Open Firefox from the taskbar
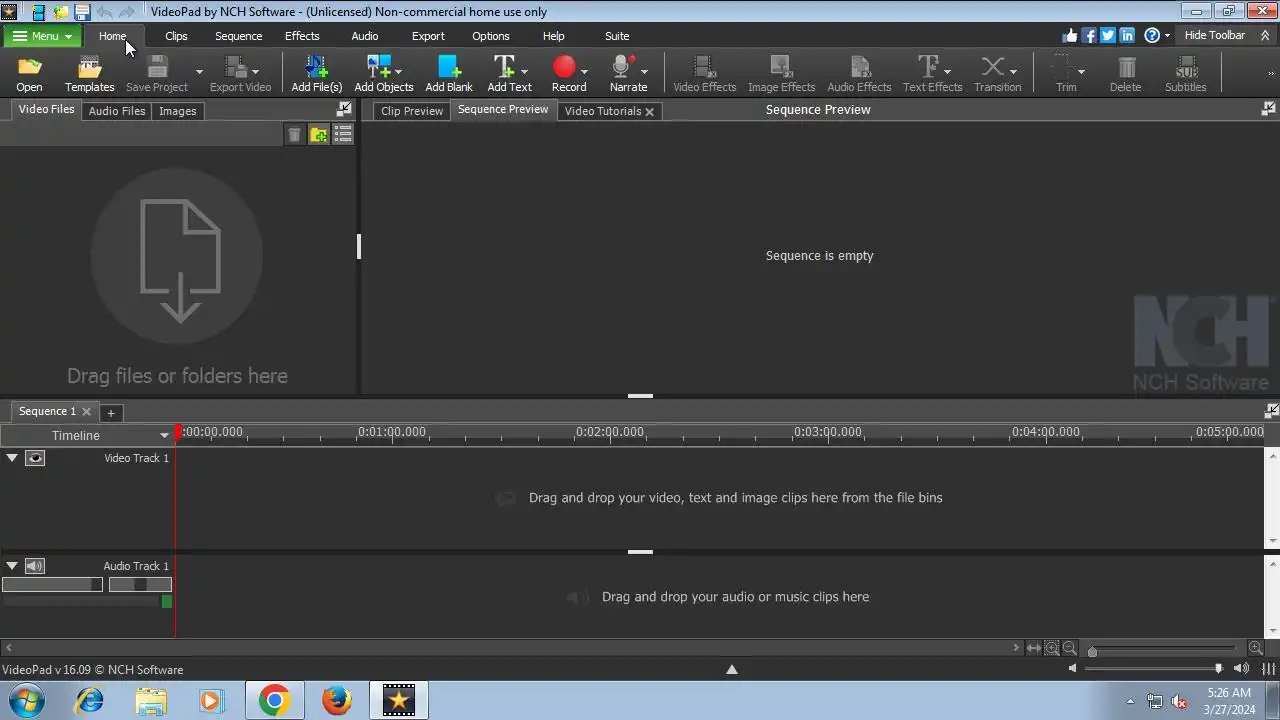Screen dimensions: 1280x720 click(337, 701)
